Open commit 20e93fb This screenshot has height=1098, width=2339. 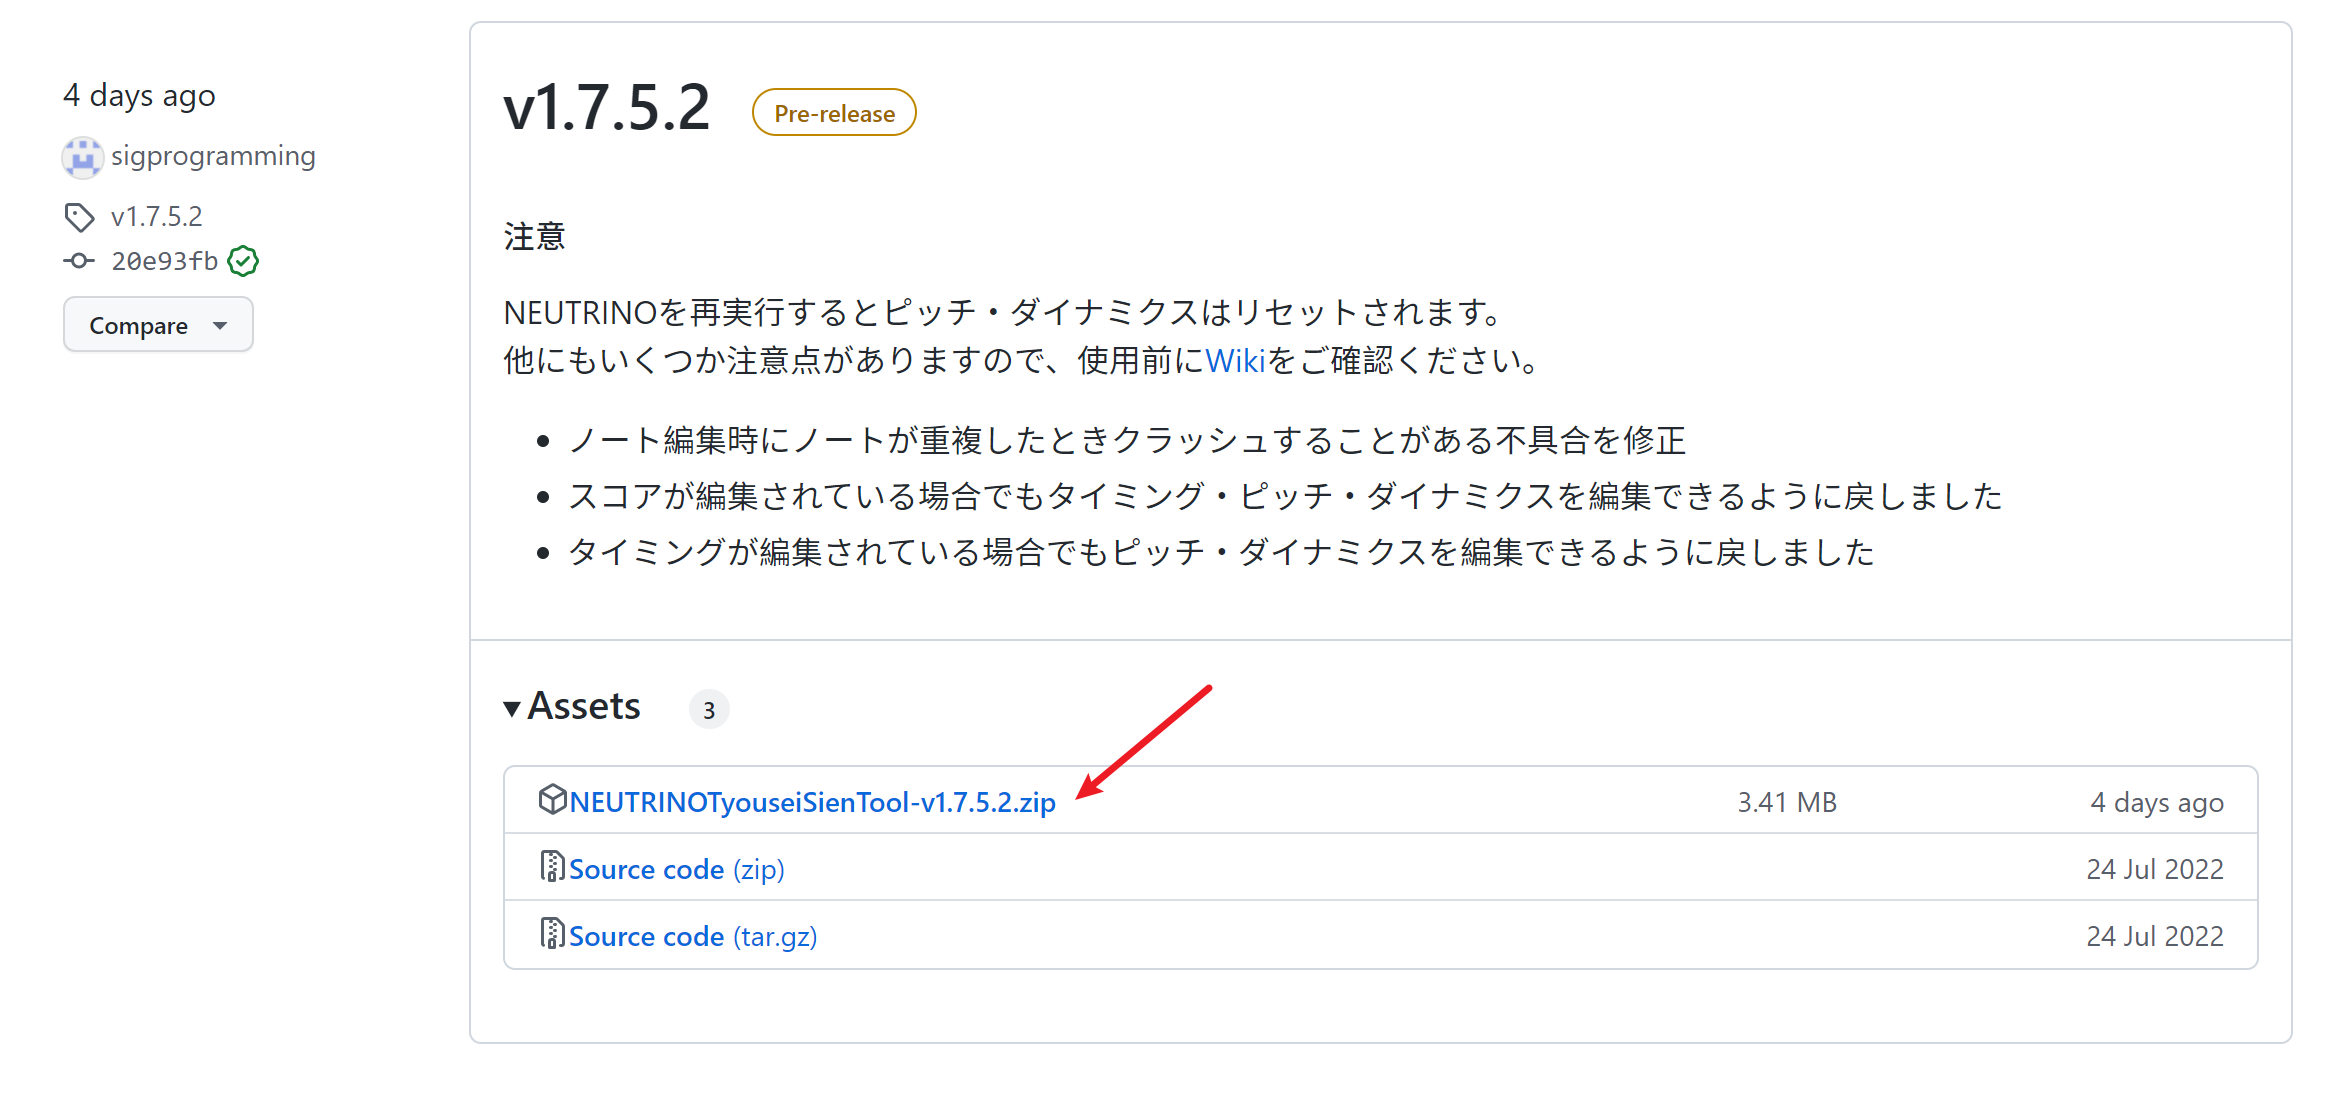164,261
